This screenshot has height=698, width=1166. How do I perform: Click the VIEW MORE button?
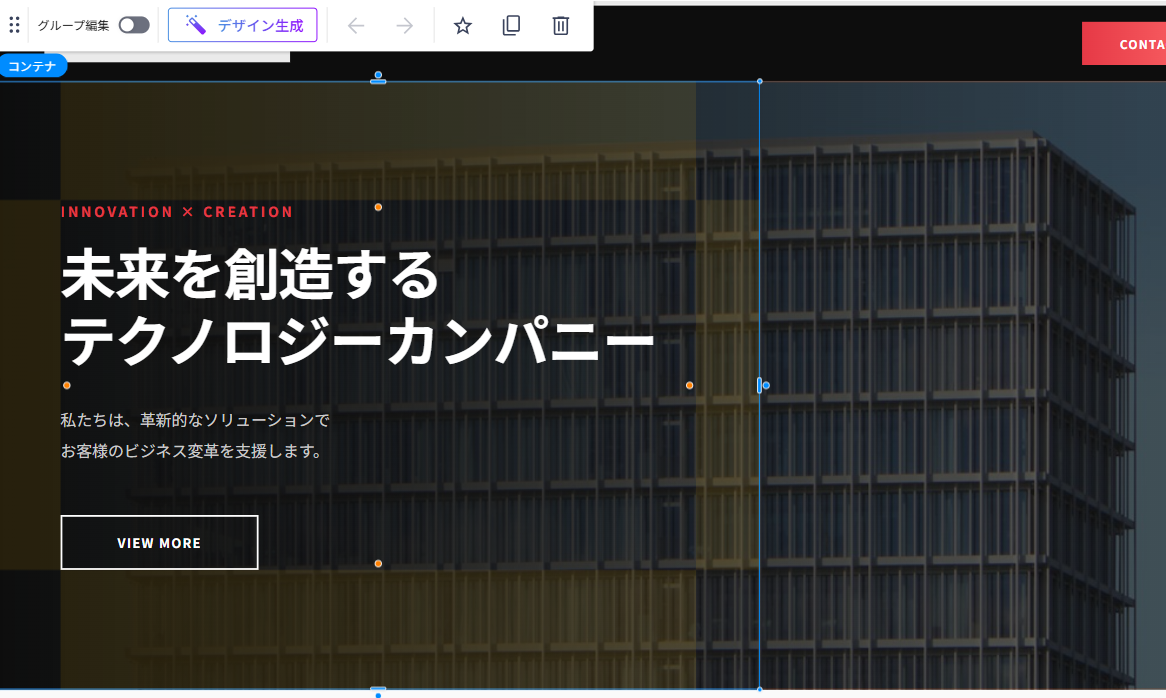click(x=159, y=543)
